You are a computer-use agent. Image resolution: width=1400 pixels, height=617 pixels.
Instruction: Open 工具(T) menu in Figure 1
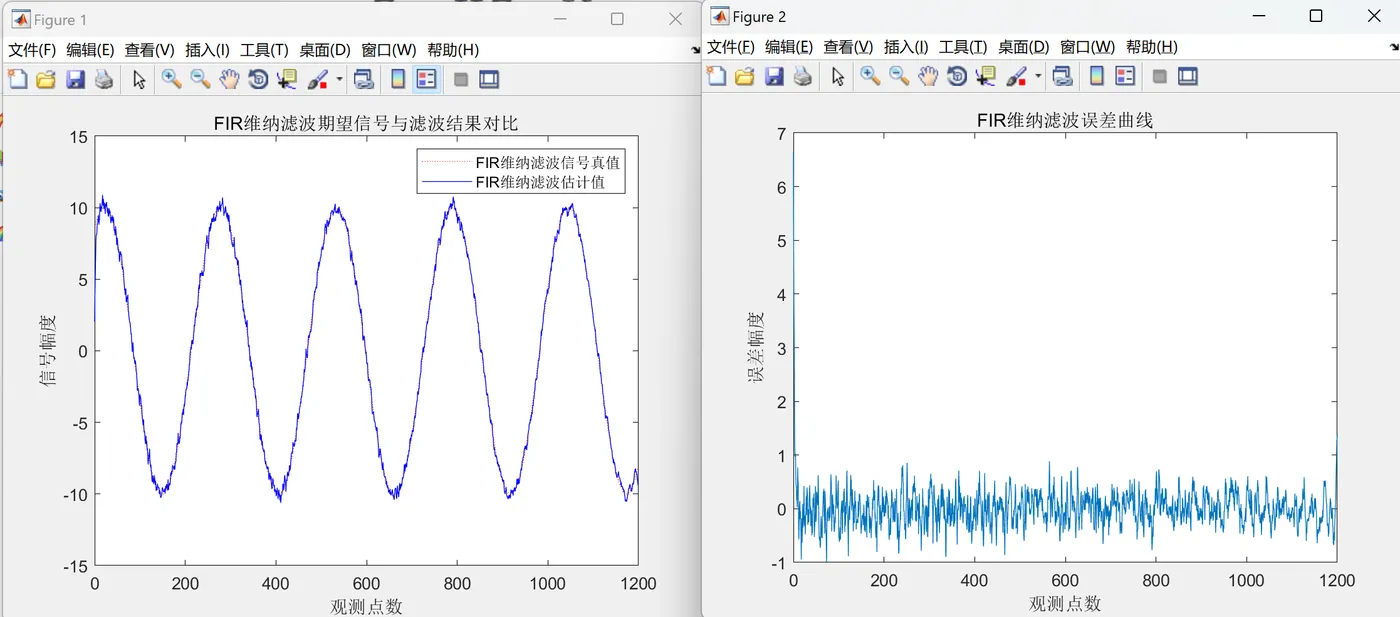[x=264, y=50]
